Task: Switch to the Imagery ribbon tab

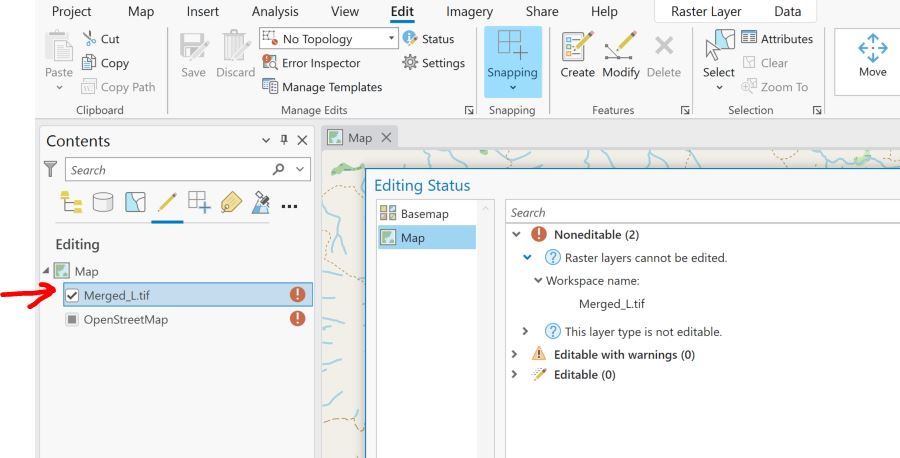Action: [469, 12]
